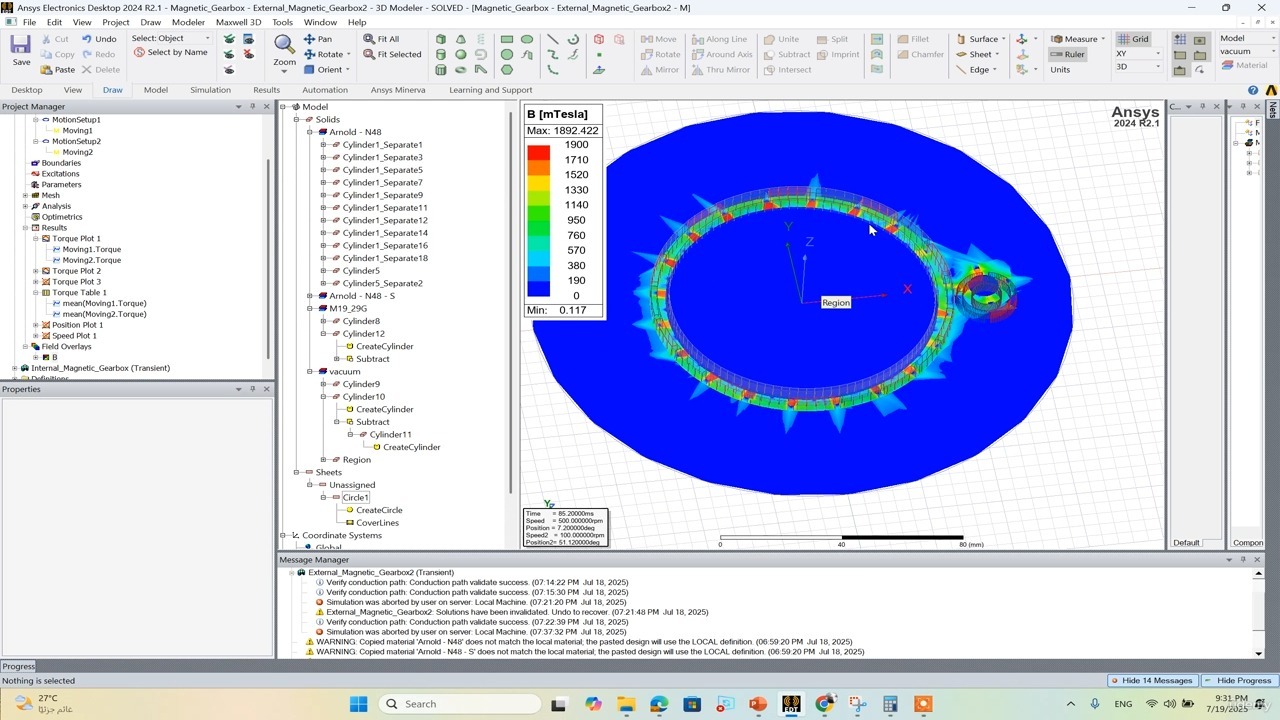This screenshot has height=720, width=1280.
Task: Switch to the Results ribbon tab
Action: (x=266, y=90)
